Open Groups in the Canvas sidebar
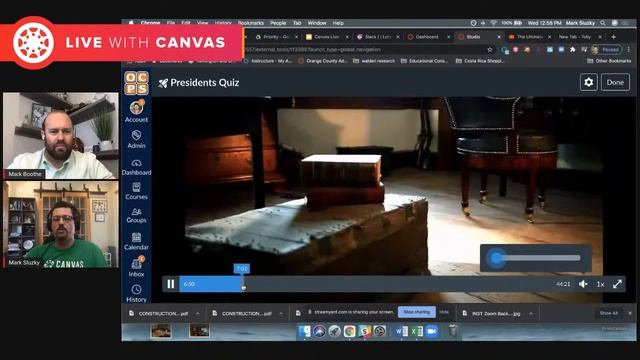Image resolution: width=640 pixels, height=360 pixels. click(136, 215)
